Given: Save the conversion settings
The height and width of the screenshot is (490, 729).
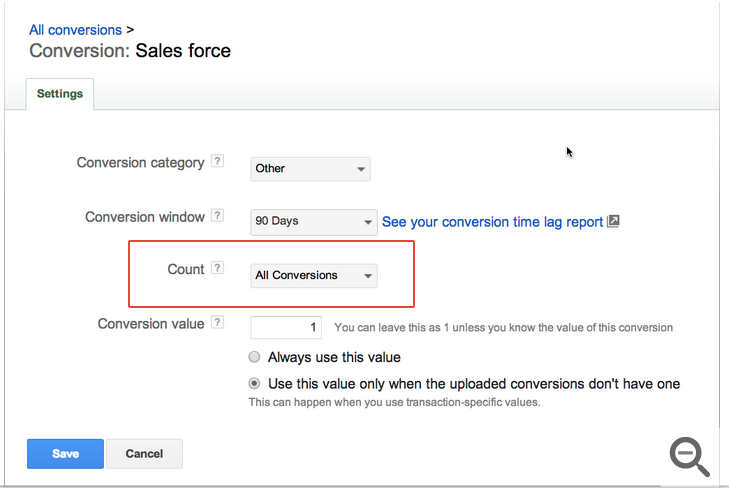Looking at the screenshot, I should coord(65,454).
